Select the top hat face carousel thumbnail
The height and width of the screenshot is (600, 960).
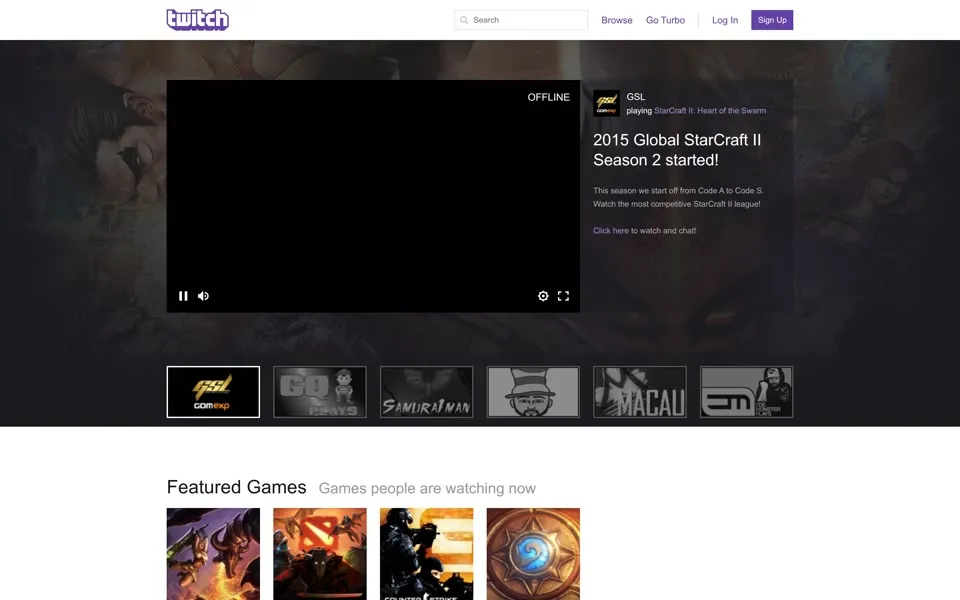pos(533,392)
